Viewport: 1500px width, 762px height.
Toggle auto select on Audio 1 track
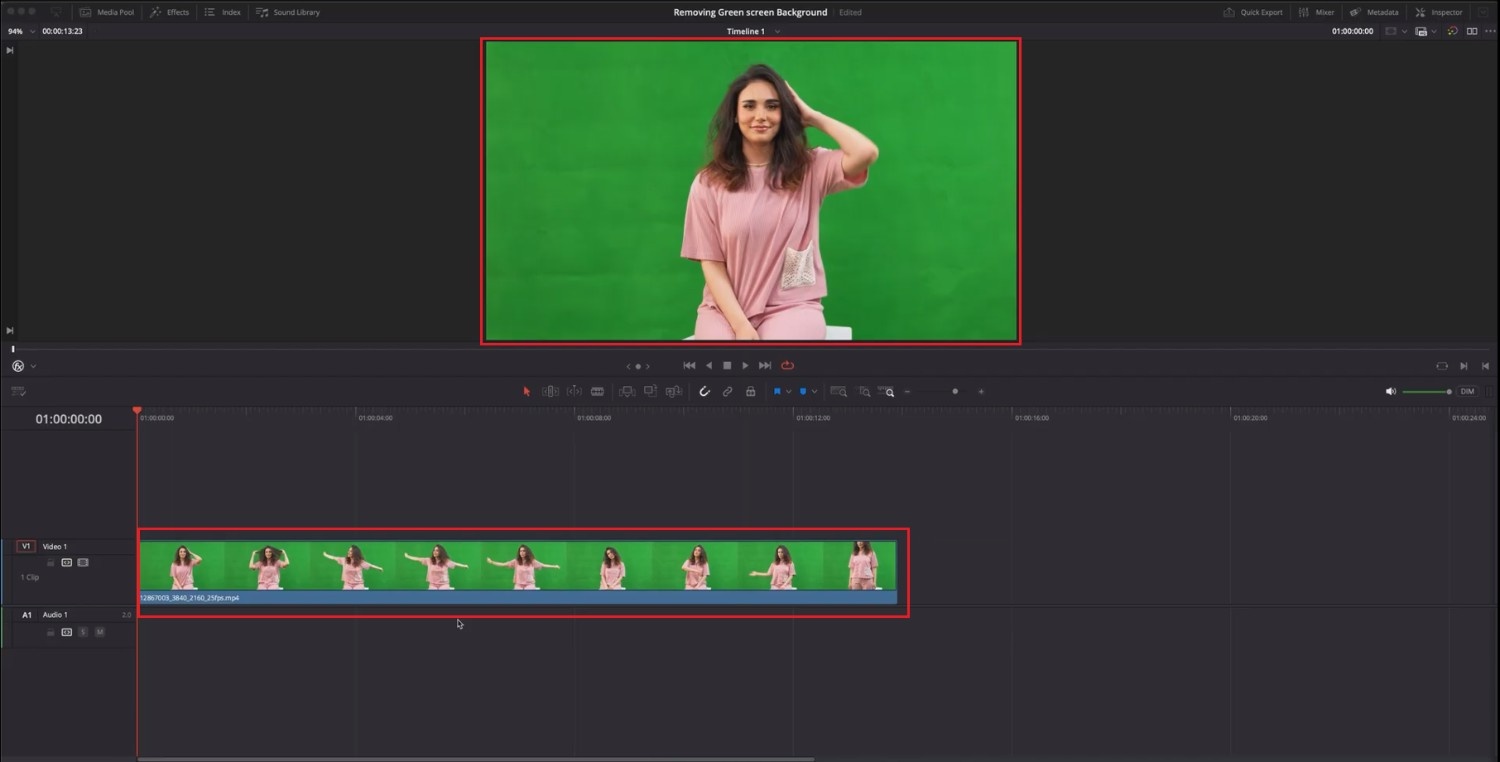pos(67,632)
